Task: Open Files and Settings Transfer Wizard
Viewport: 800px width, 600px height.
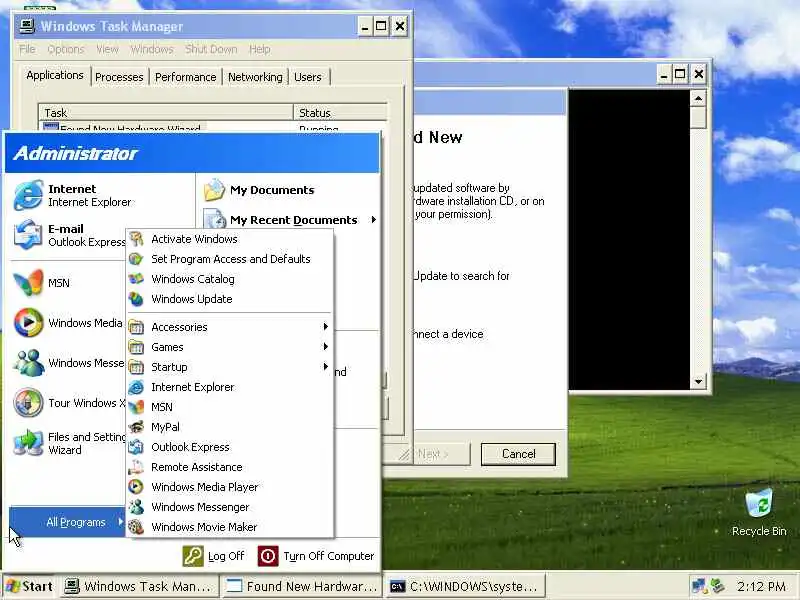Action: tap(69, 443)
